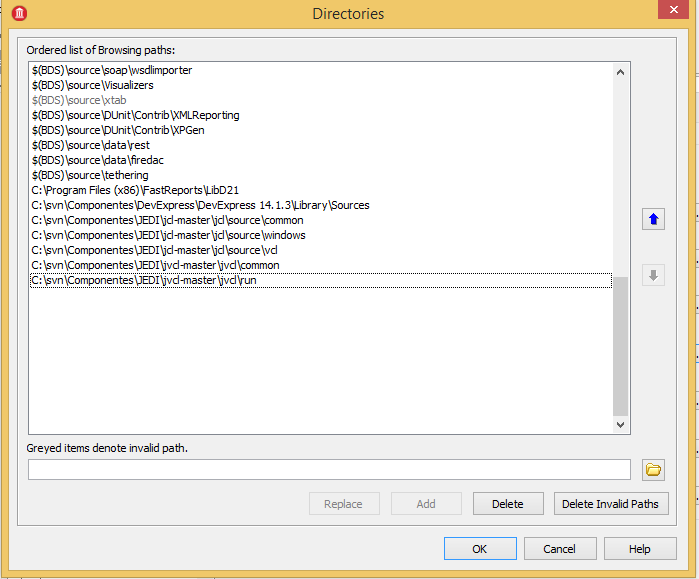699x579 pixels.
Task: Confirm with the OK button
Action: [x=480, y=549]
